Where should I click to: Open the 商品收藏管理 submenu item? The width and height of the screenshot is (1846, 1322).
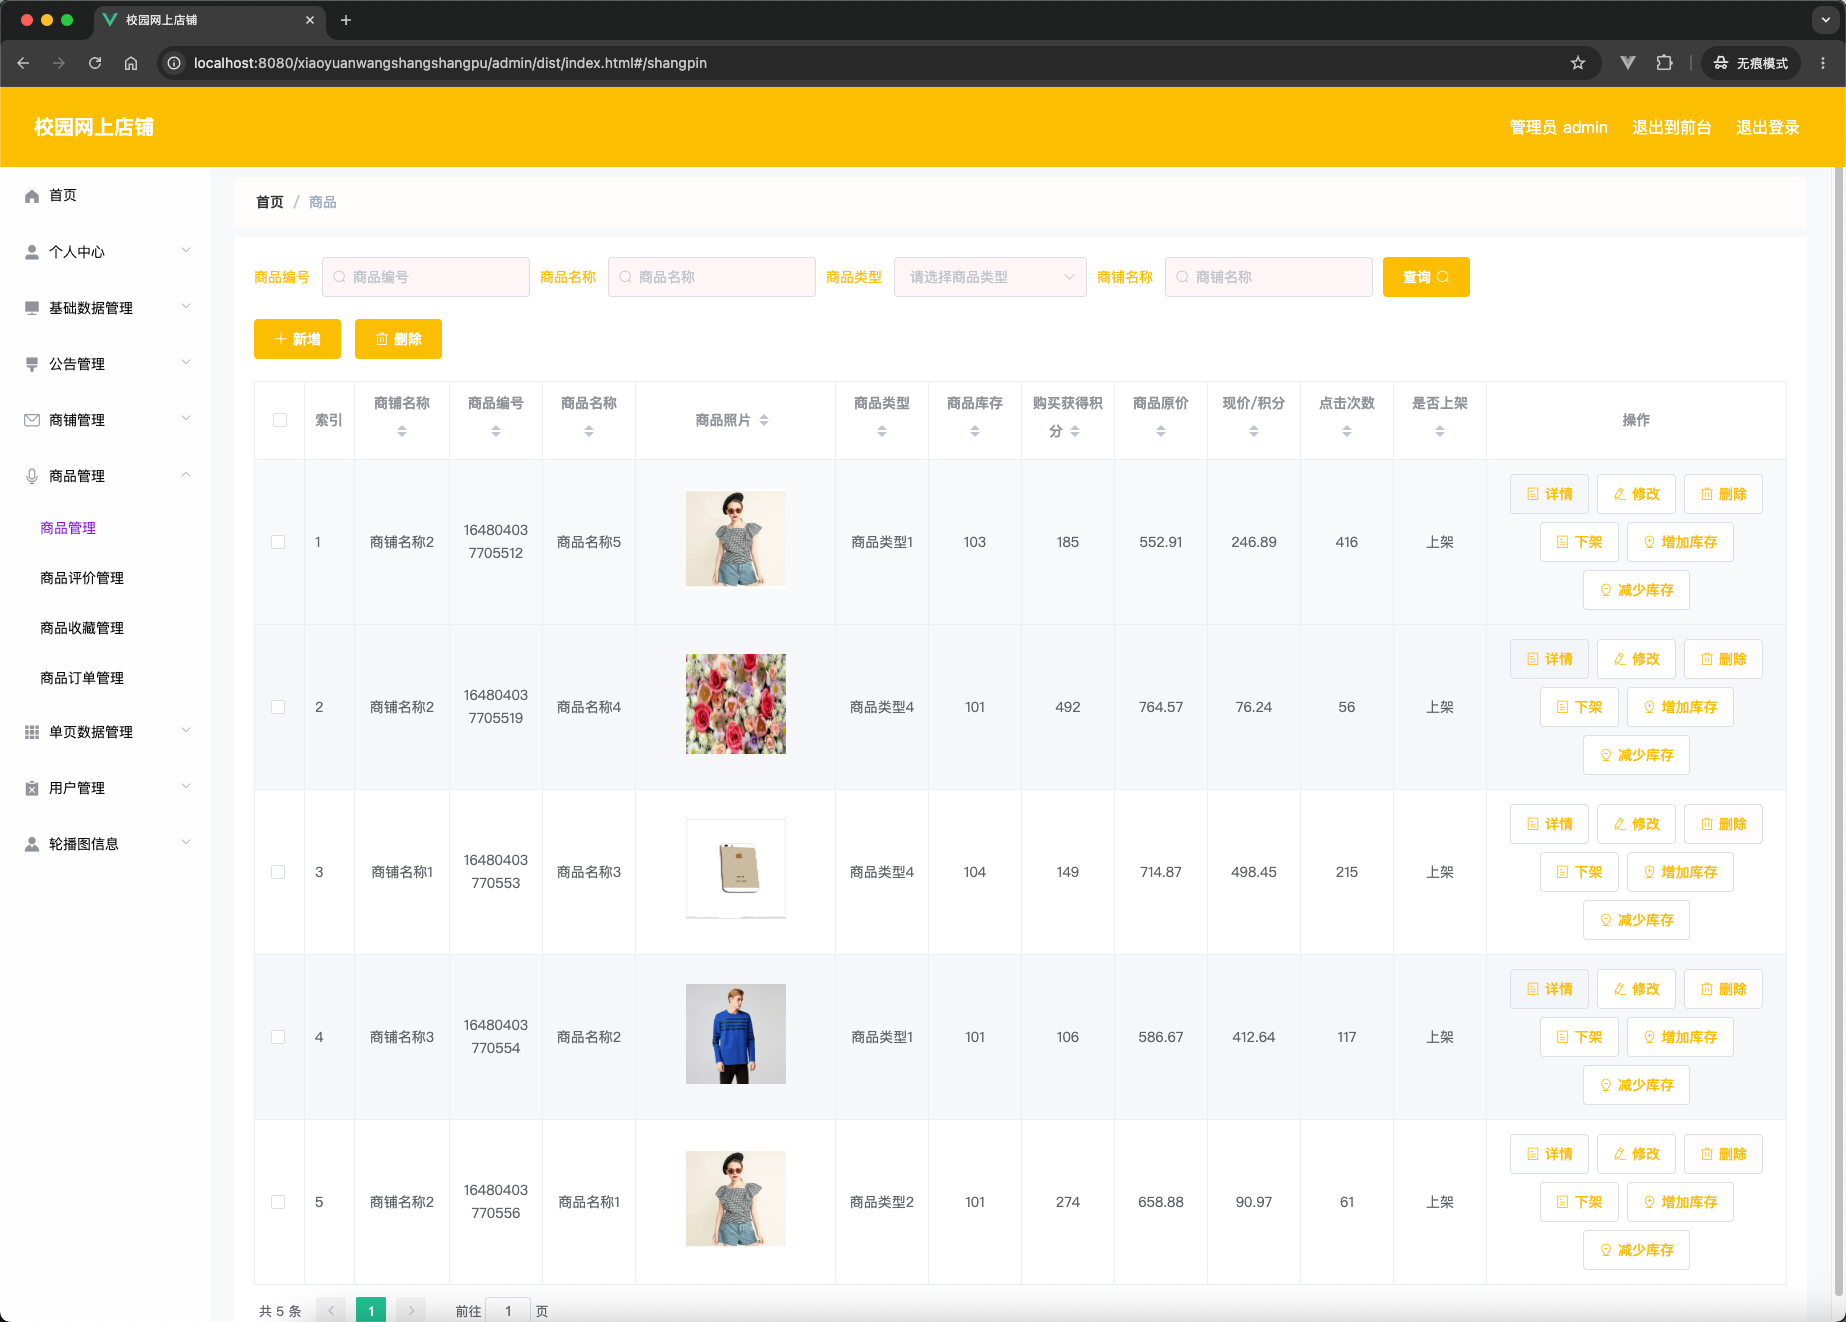pos(82,628)
